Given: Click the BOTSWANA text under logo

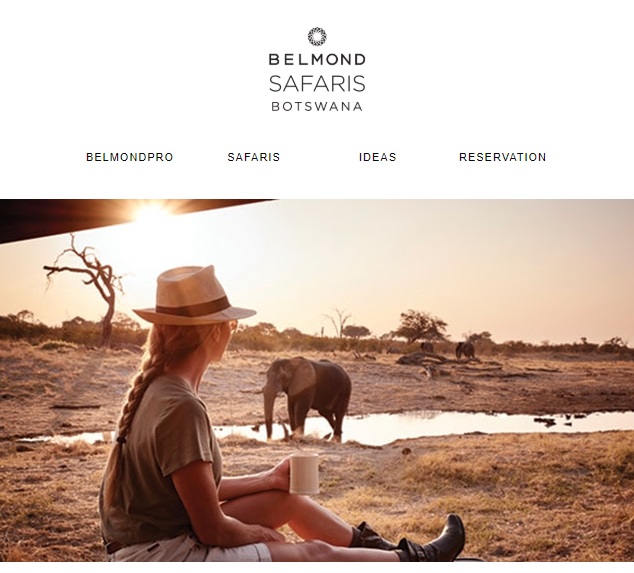Looking at the screenshot, I should [x=317, y=106].
